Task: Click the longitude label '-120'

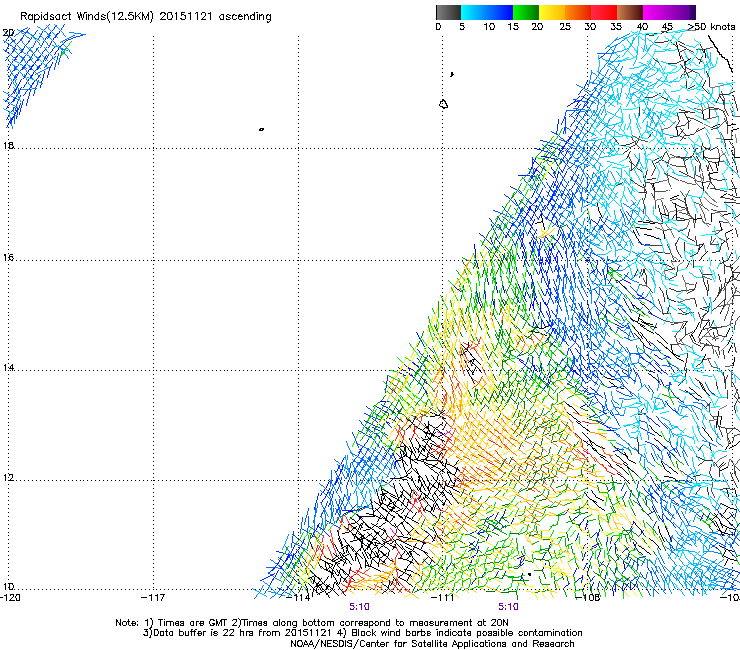Action: coord(10,597)
